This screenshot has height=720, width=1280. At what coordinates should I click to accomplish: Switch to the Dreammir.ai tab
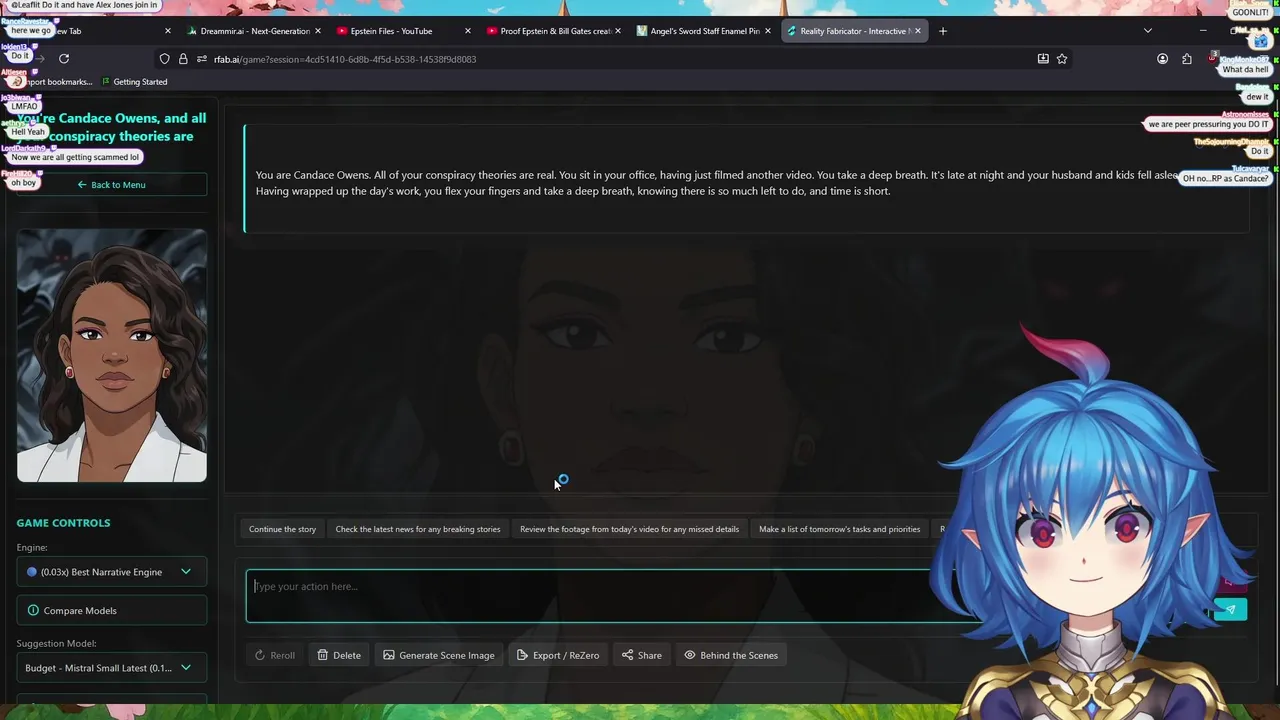click(254, 31)
